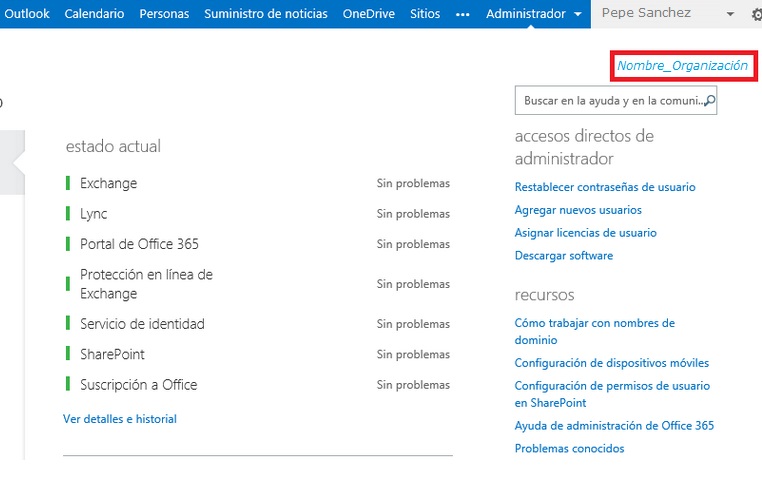
Task: Click the help and community search field
Action: [608, 101]
